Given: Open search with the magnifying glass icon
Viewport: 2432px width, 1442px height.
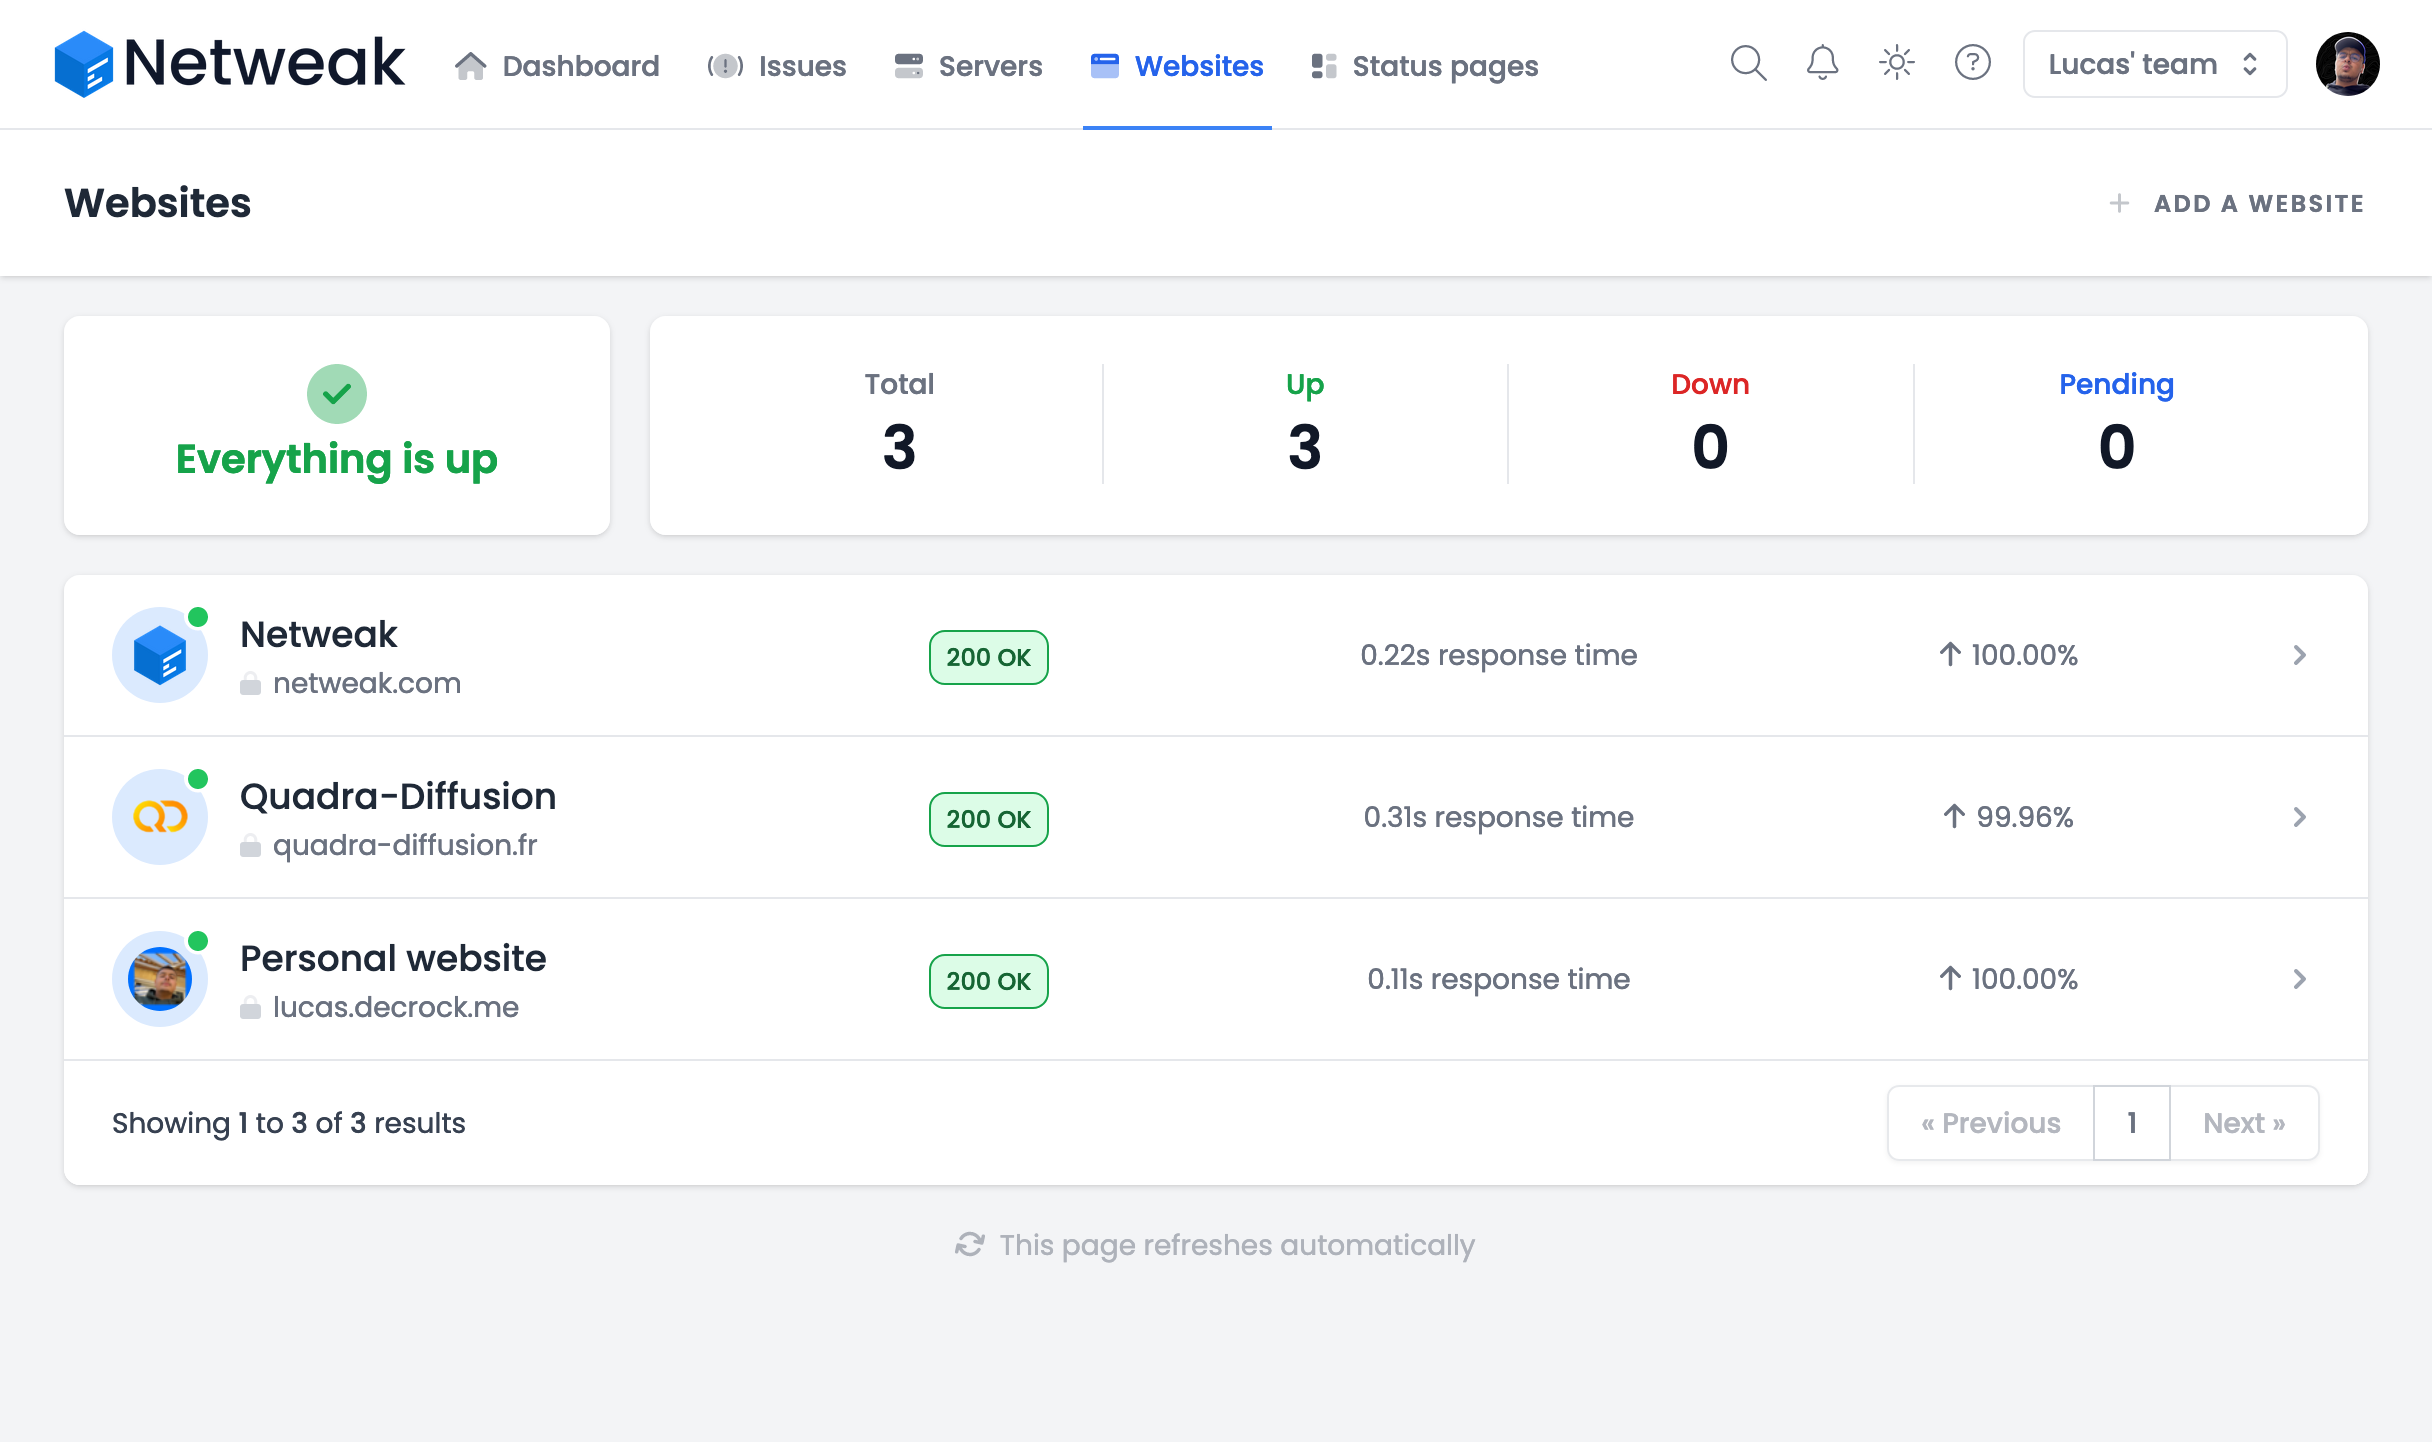Looking at the screenshot, I should pos(1749,63).
